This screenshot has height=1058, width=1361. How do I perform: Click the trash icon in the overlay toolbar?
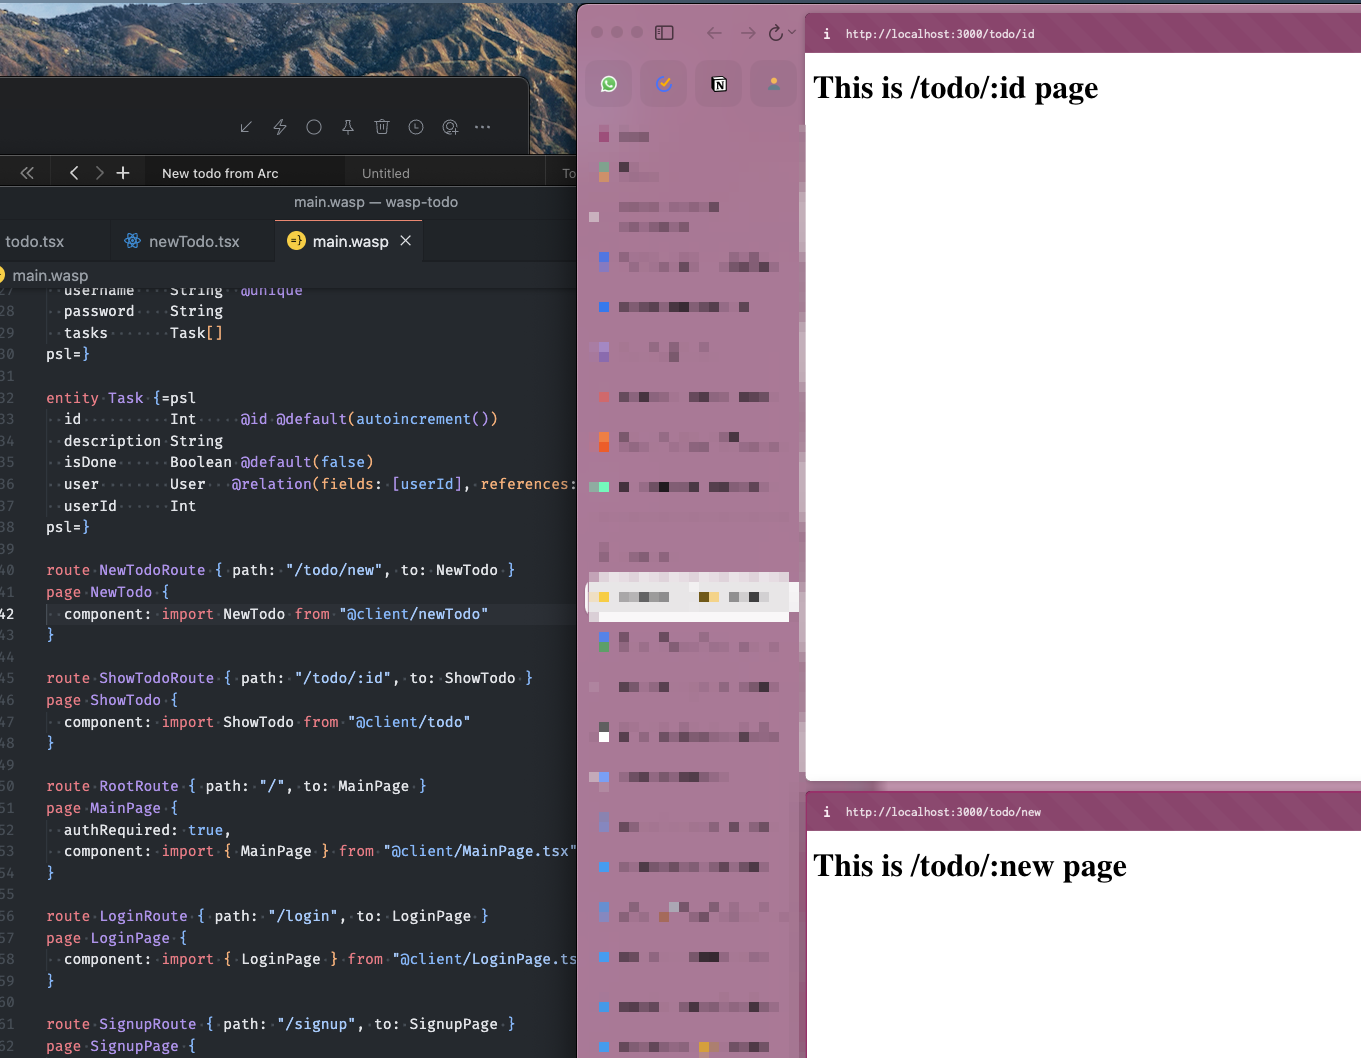click(x=382, y=127)
